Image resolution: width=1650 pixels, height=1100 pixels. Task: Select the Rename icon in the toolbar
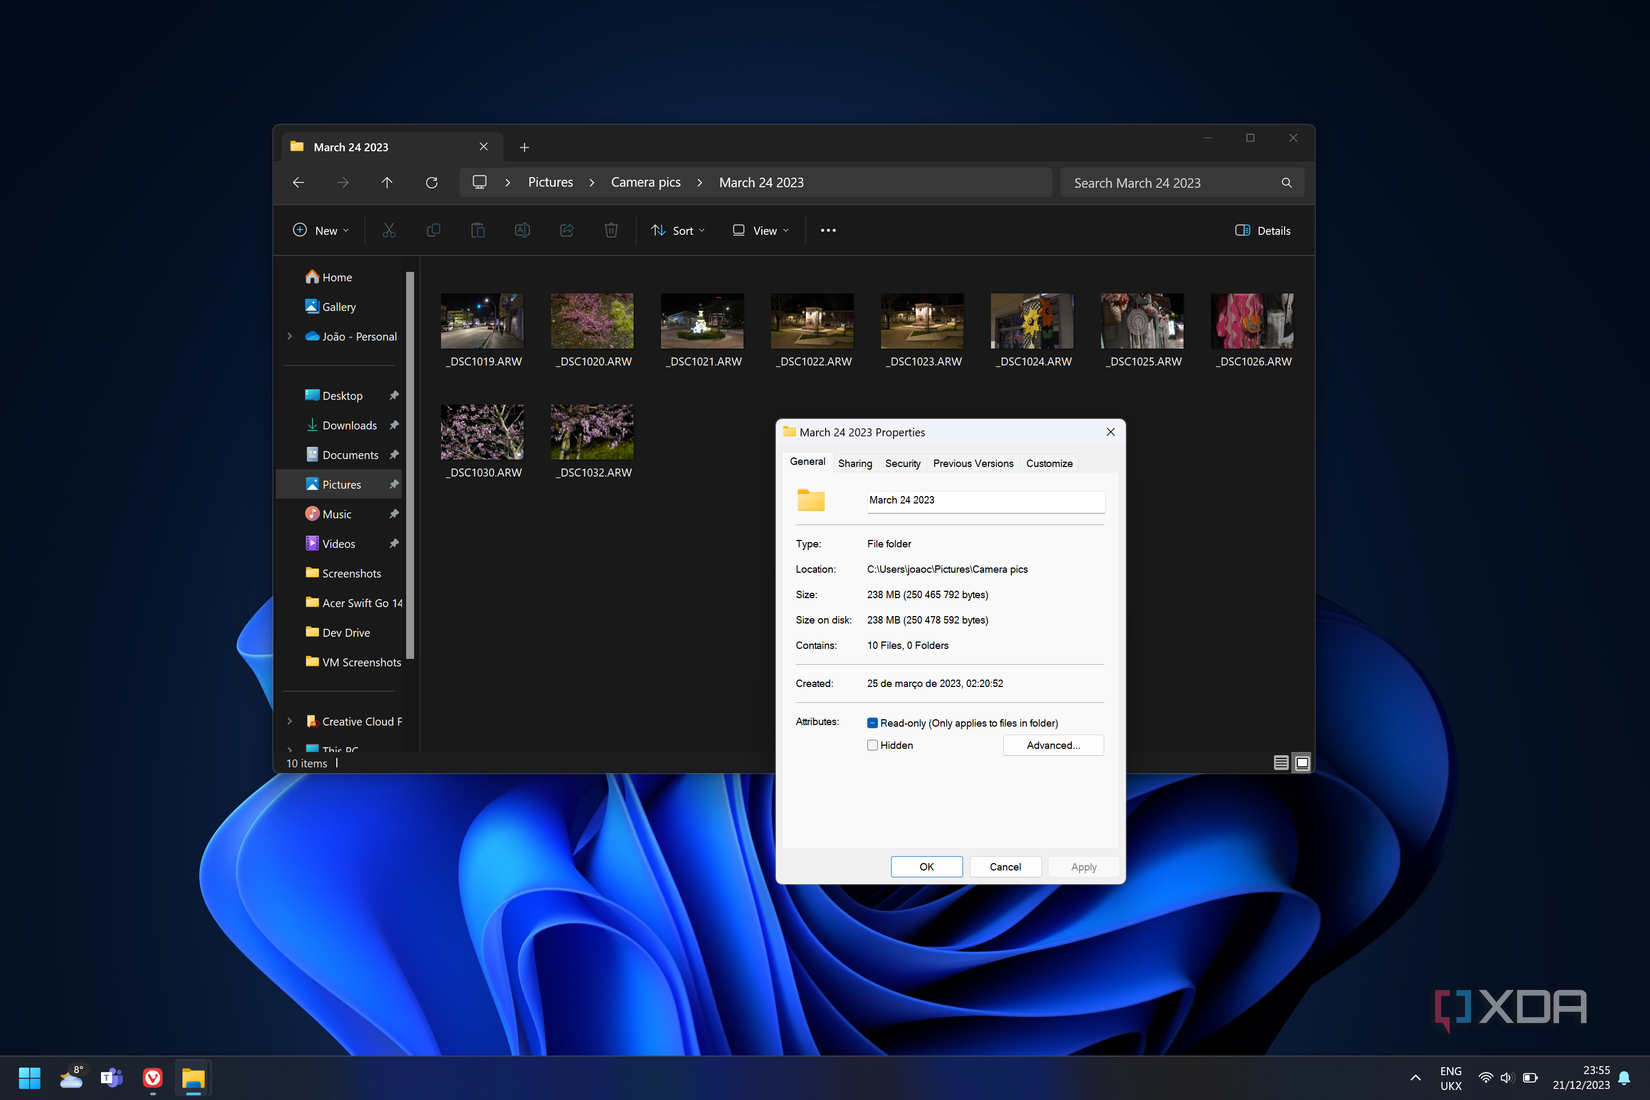pos(522,230)
